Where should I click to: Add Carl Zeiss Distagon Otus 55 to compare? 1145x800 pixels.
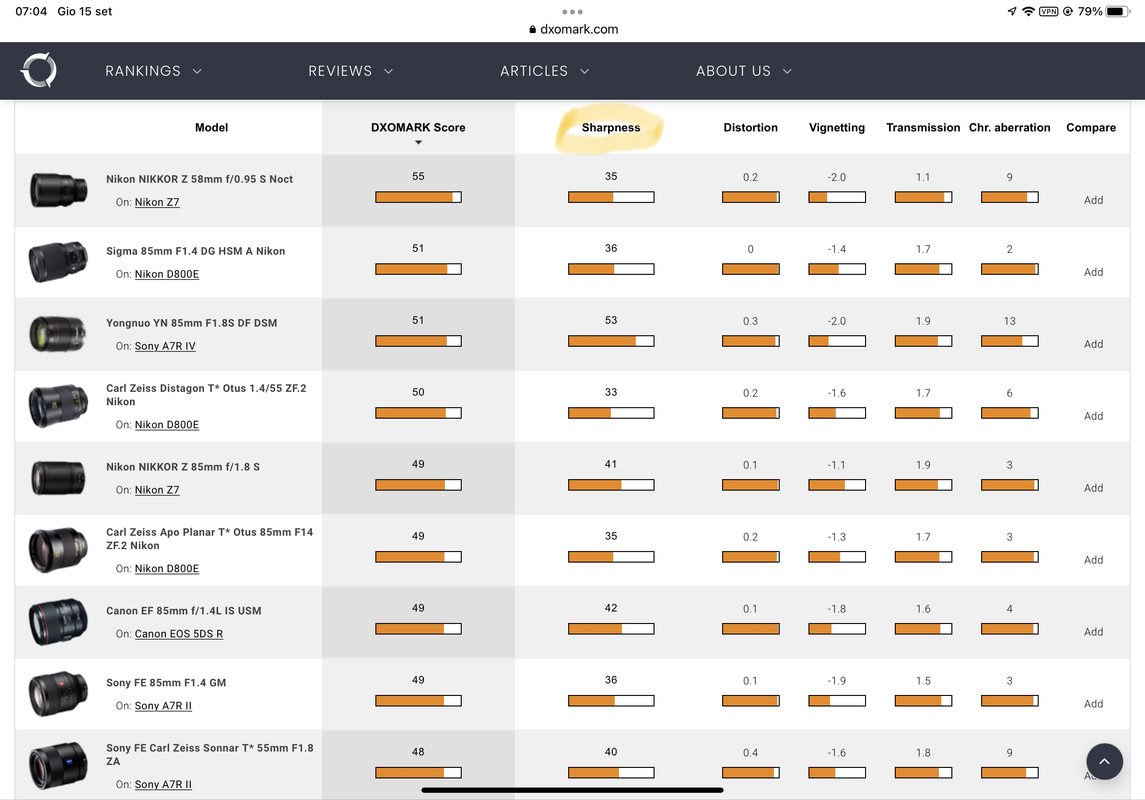pyautogui.click(x=1093, y=416)
